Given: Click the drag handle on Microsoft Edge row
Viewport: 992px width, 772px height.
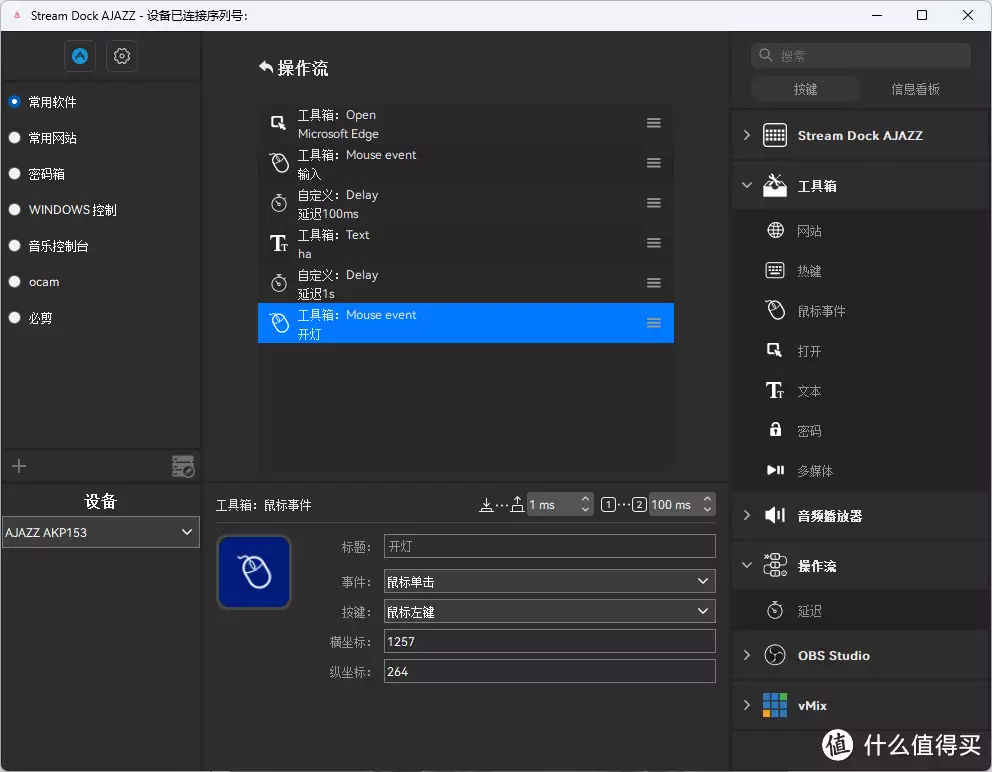Looking at the screenshot, I should pyautogui.click(x=654, y=123).
